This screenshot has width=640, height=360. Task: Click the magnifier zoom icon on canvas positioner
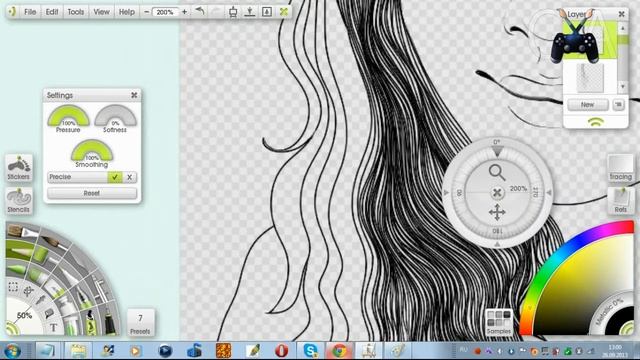[x=497, y=172]
